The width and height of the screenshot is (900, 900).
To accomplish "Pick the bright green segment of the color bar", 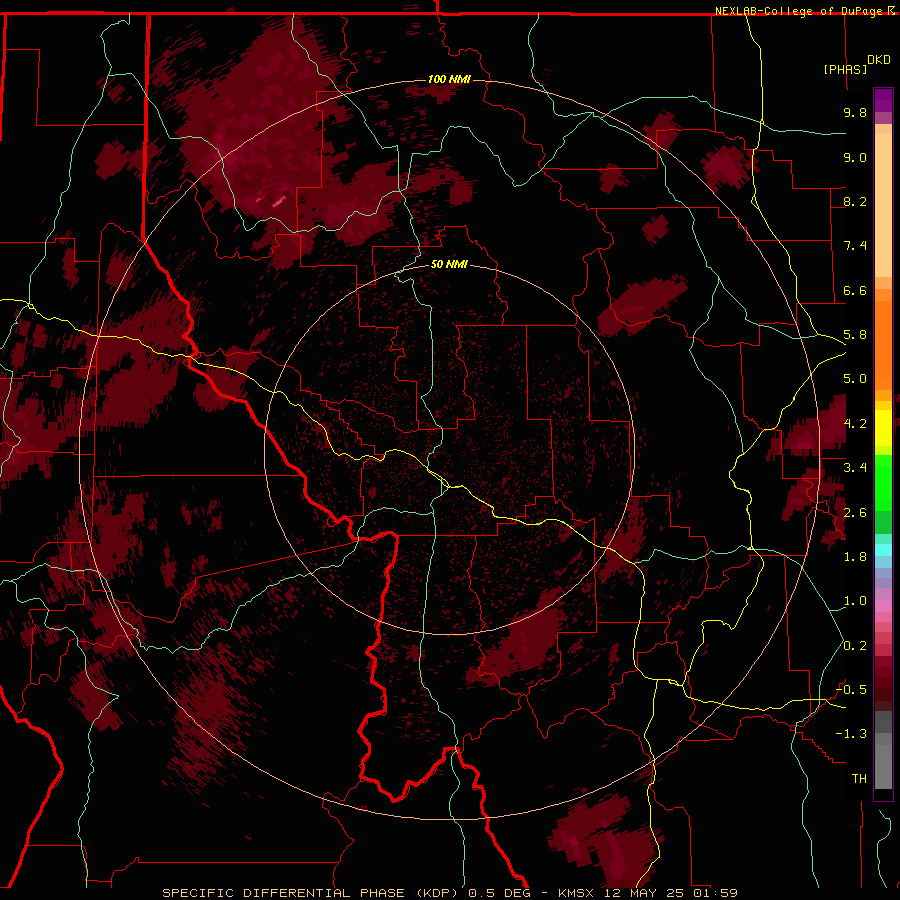I will [883, 482].
